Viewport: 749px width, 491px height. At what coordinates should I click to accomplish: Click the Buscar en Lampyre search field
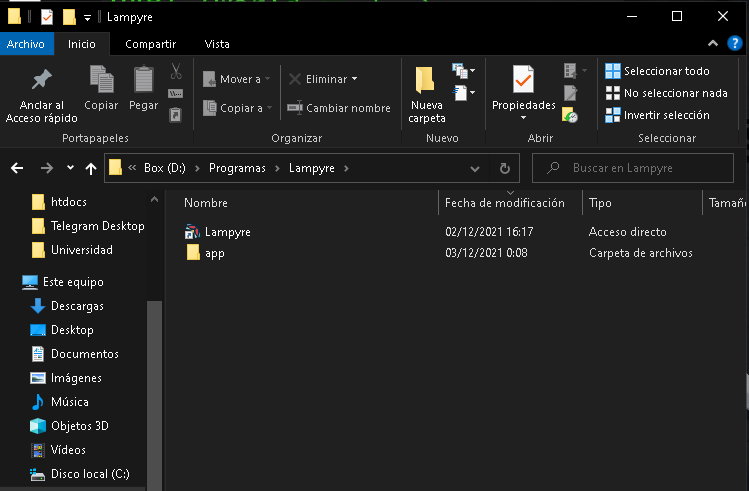[633, 168]
